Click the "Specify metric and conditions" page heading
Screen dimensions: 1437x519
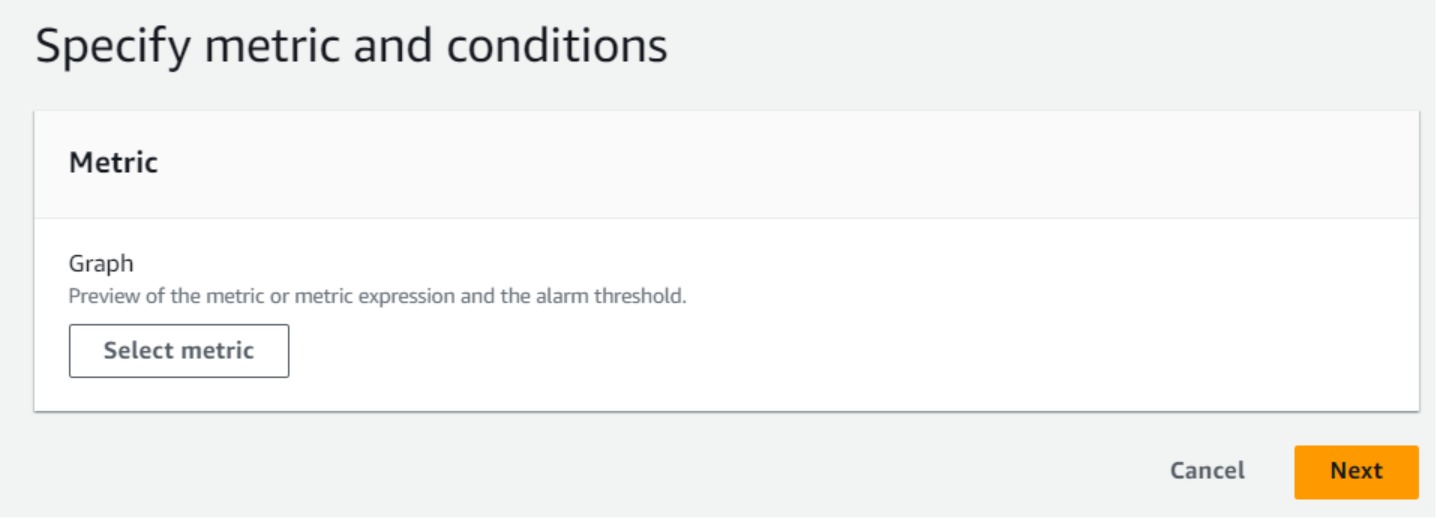point(351,47)
